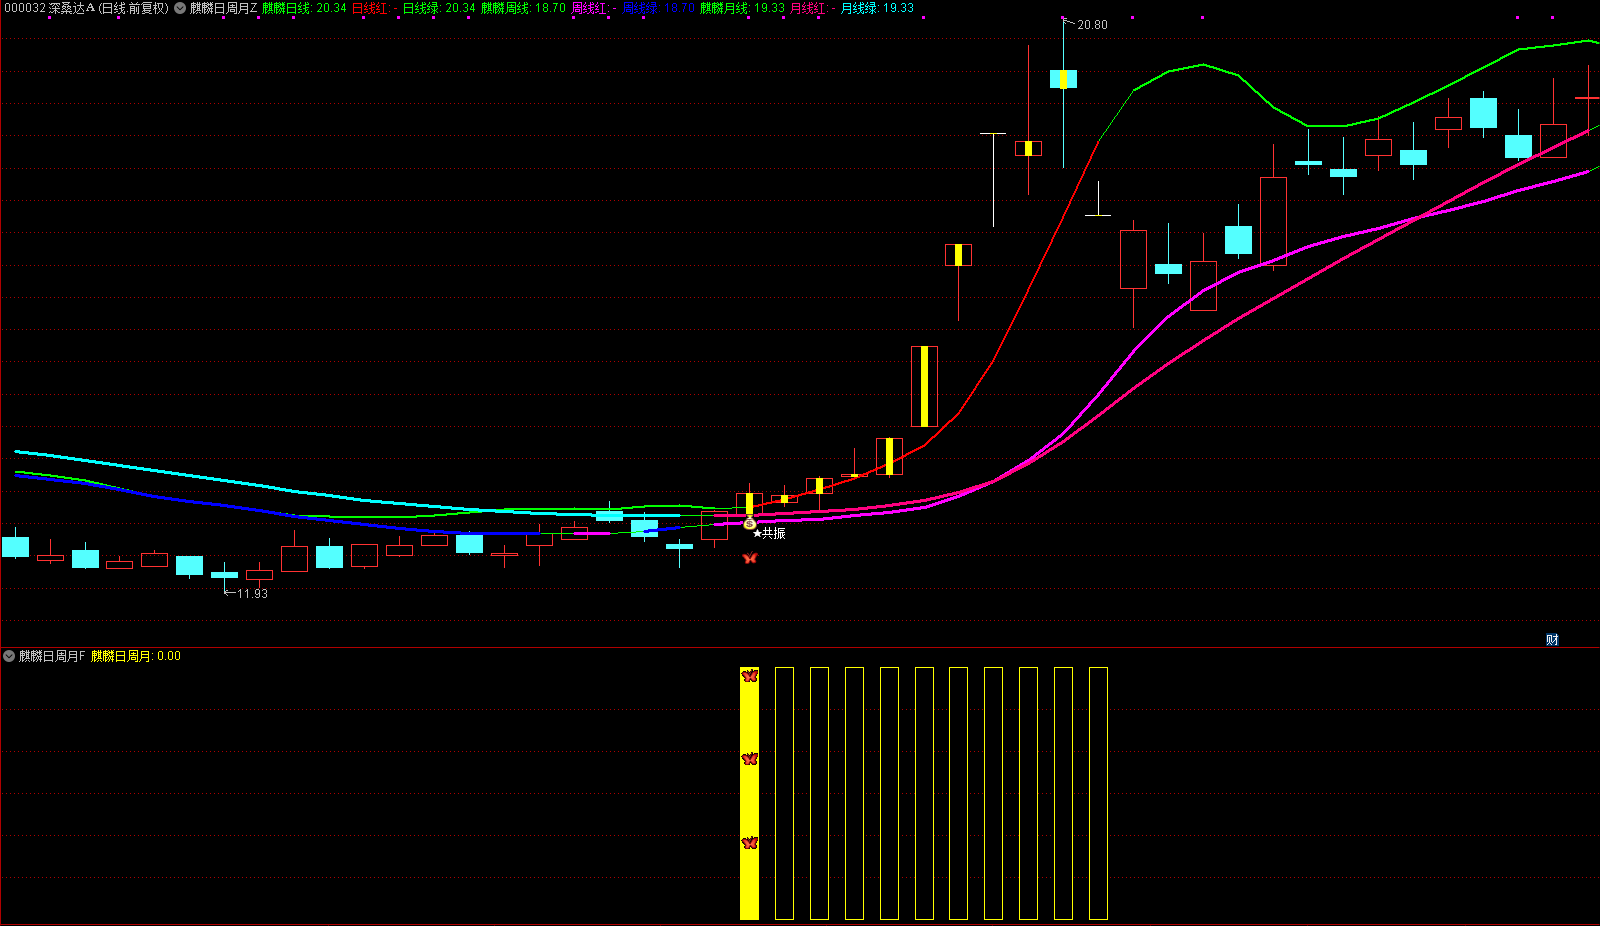Open the 麒麟日周月F sub-panel dropdown arrow

(9, 656)
